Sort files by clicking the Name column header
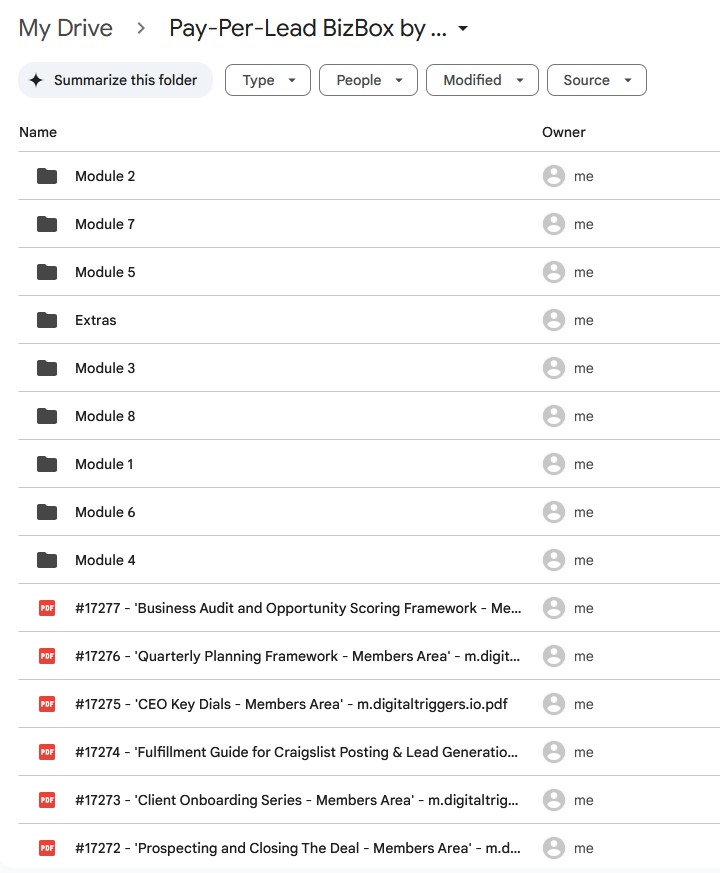The height and width of the screenshot is (873, 720). (38, 132)
